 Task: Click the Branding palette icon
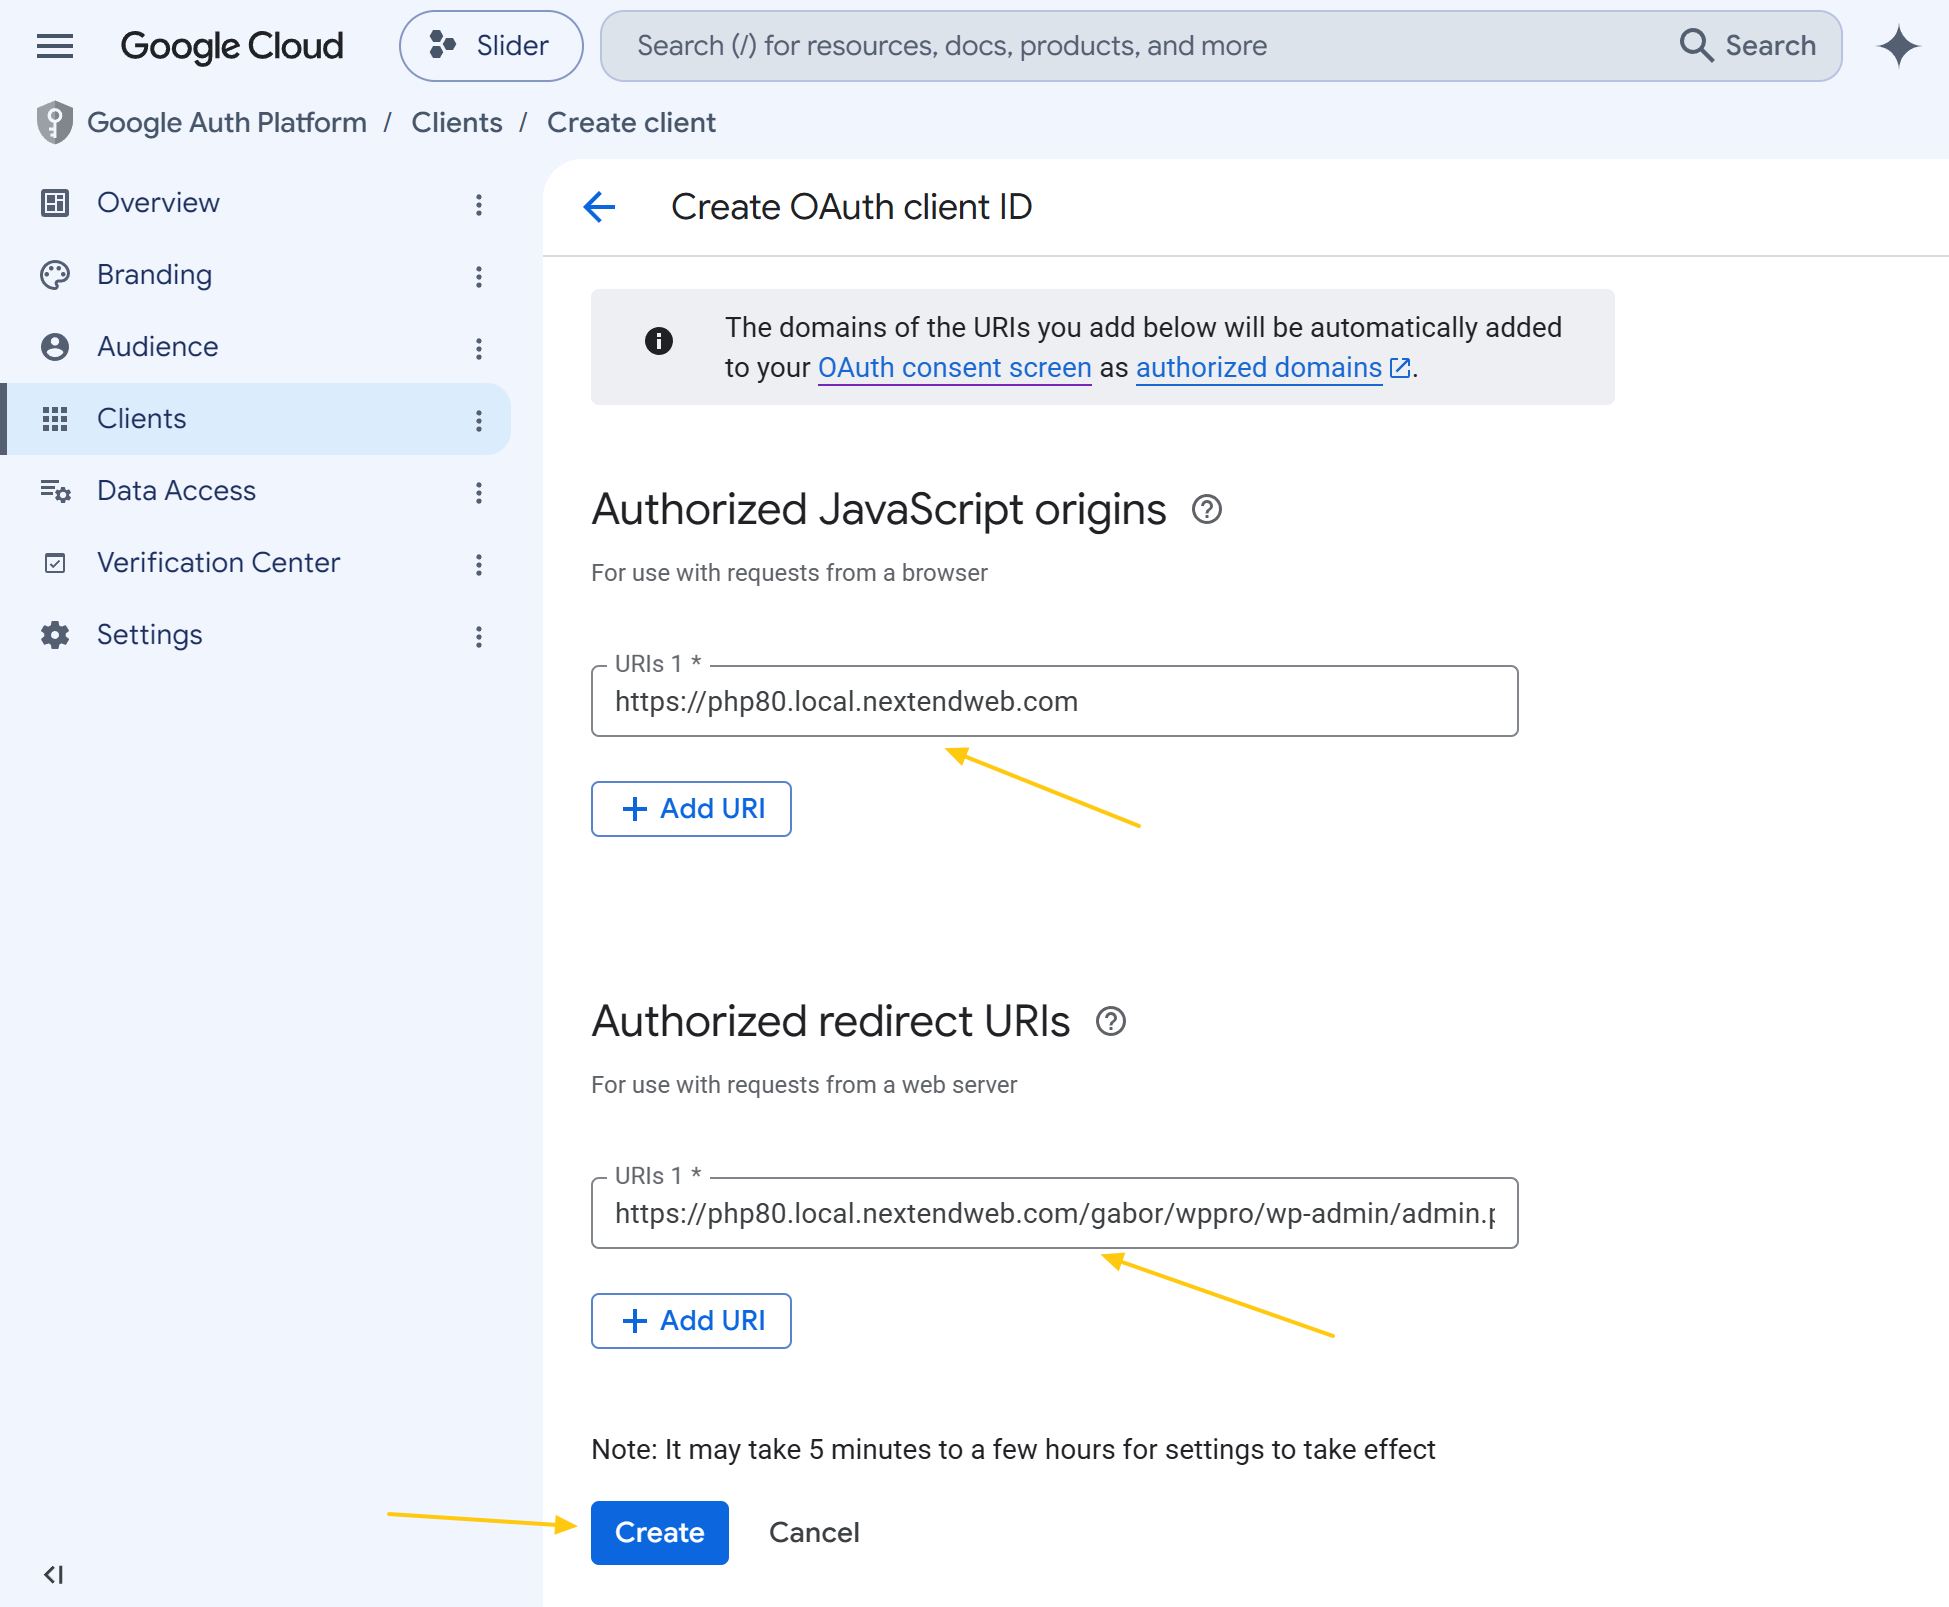click(55, 275)
